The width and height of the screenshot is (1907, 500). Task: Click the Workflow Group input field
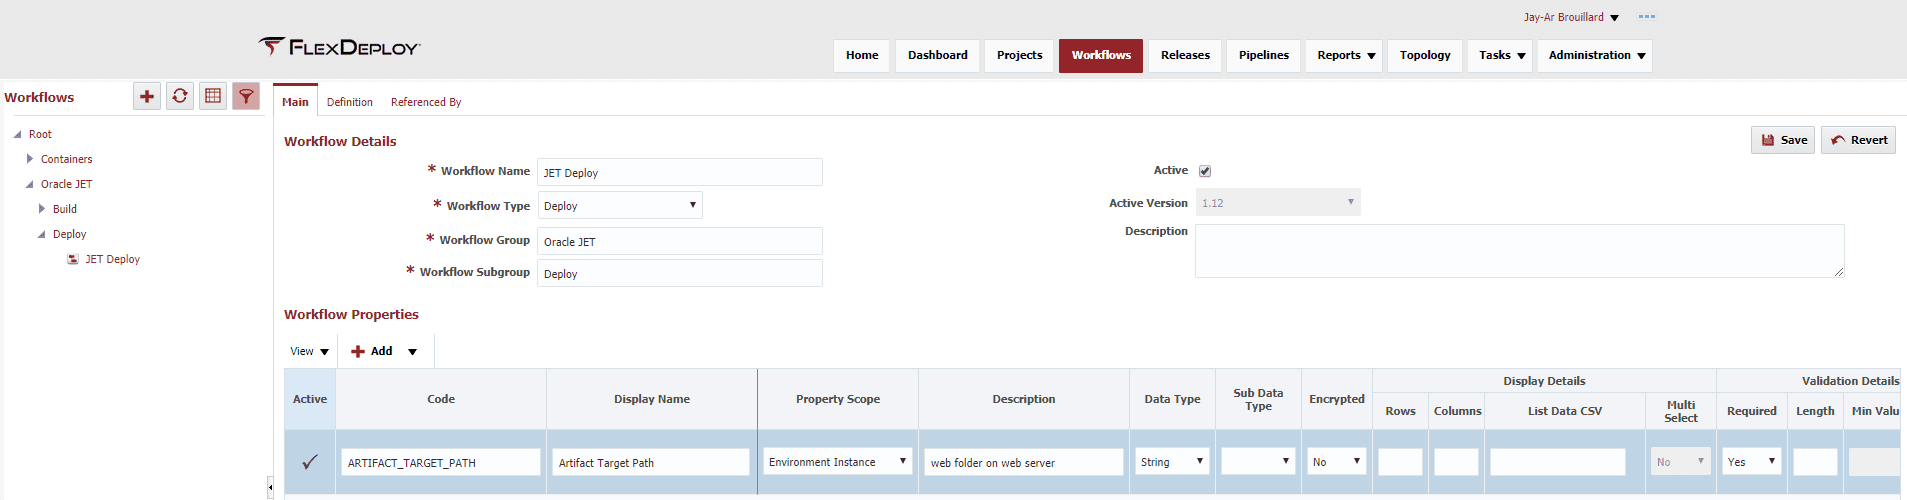679,241
